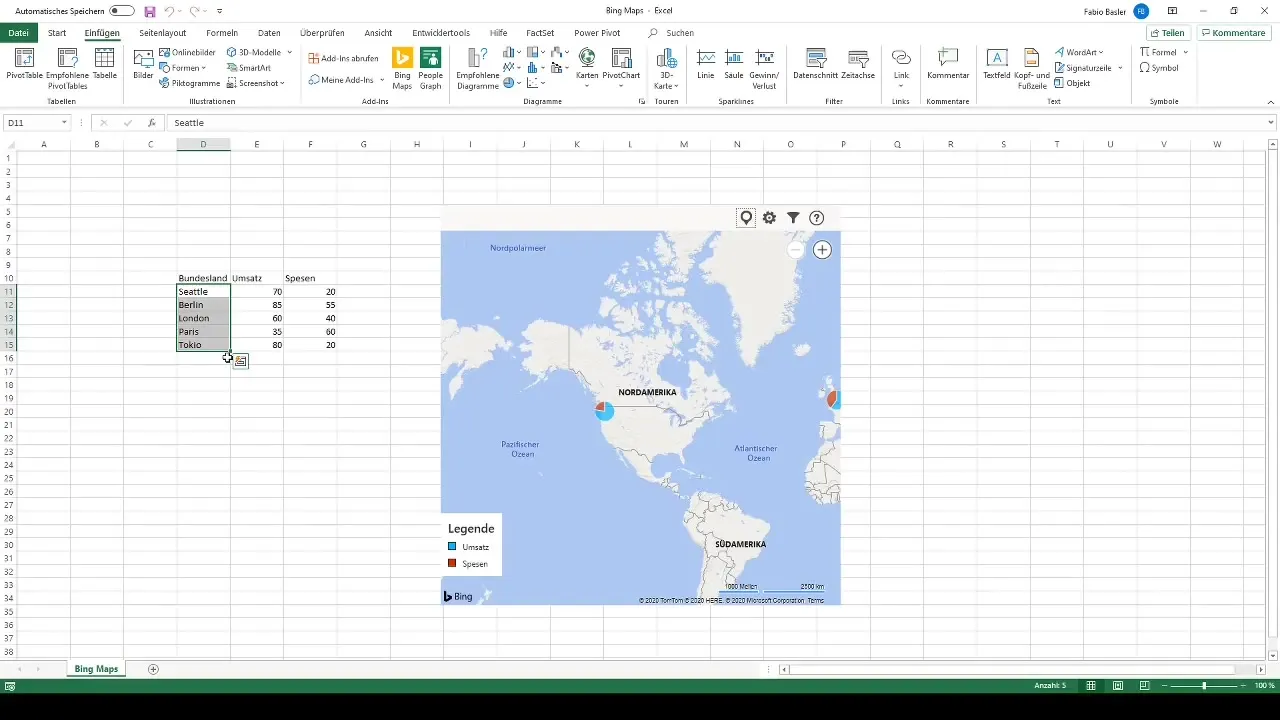1280x720 pixels.
Task: Insert SmartArt graphic
Action: point(248,68)
